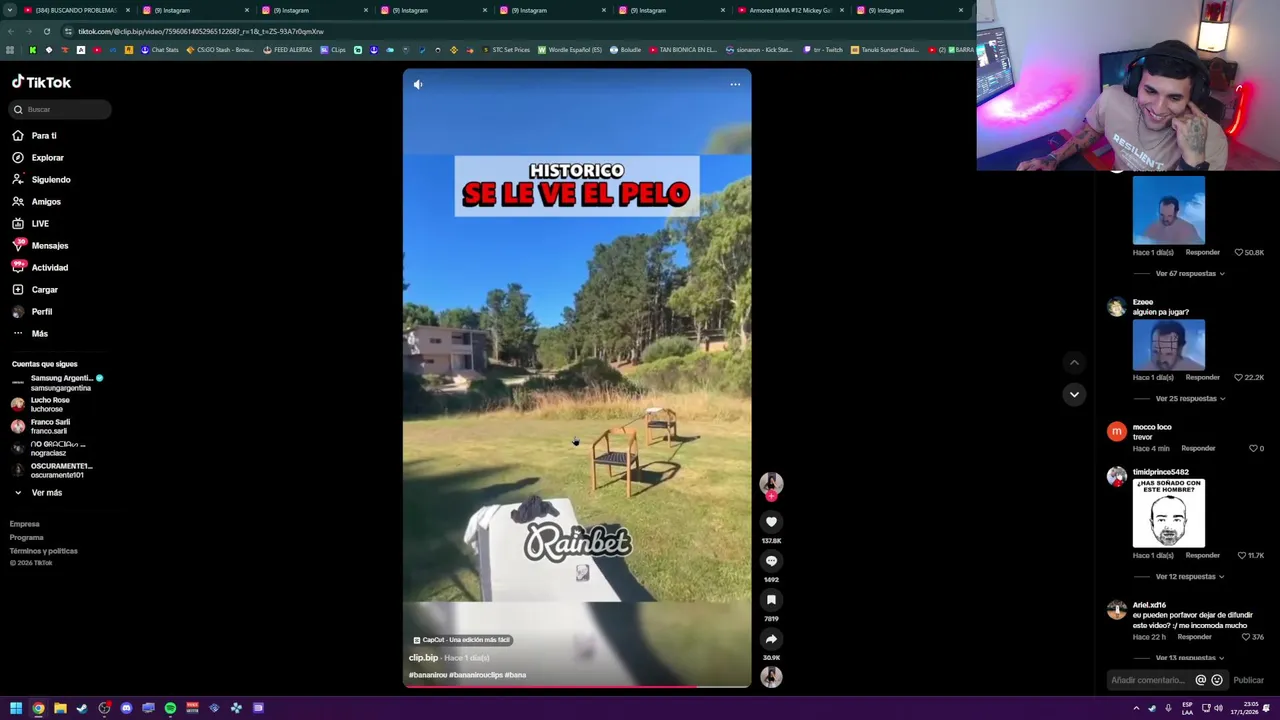Open Samsung Argentina followed account
Viewport: 1280px width, 720px height.
pyautogui.click(x=57, y=383)
